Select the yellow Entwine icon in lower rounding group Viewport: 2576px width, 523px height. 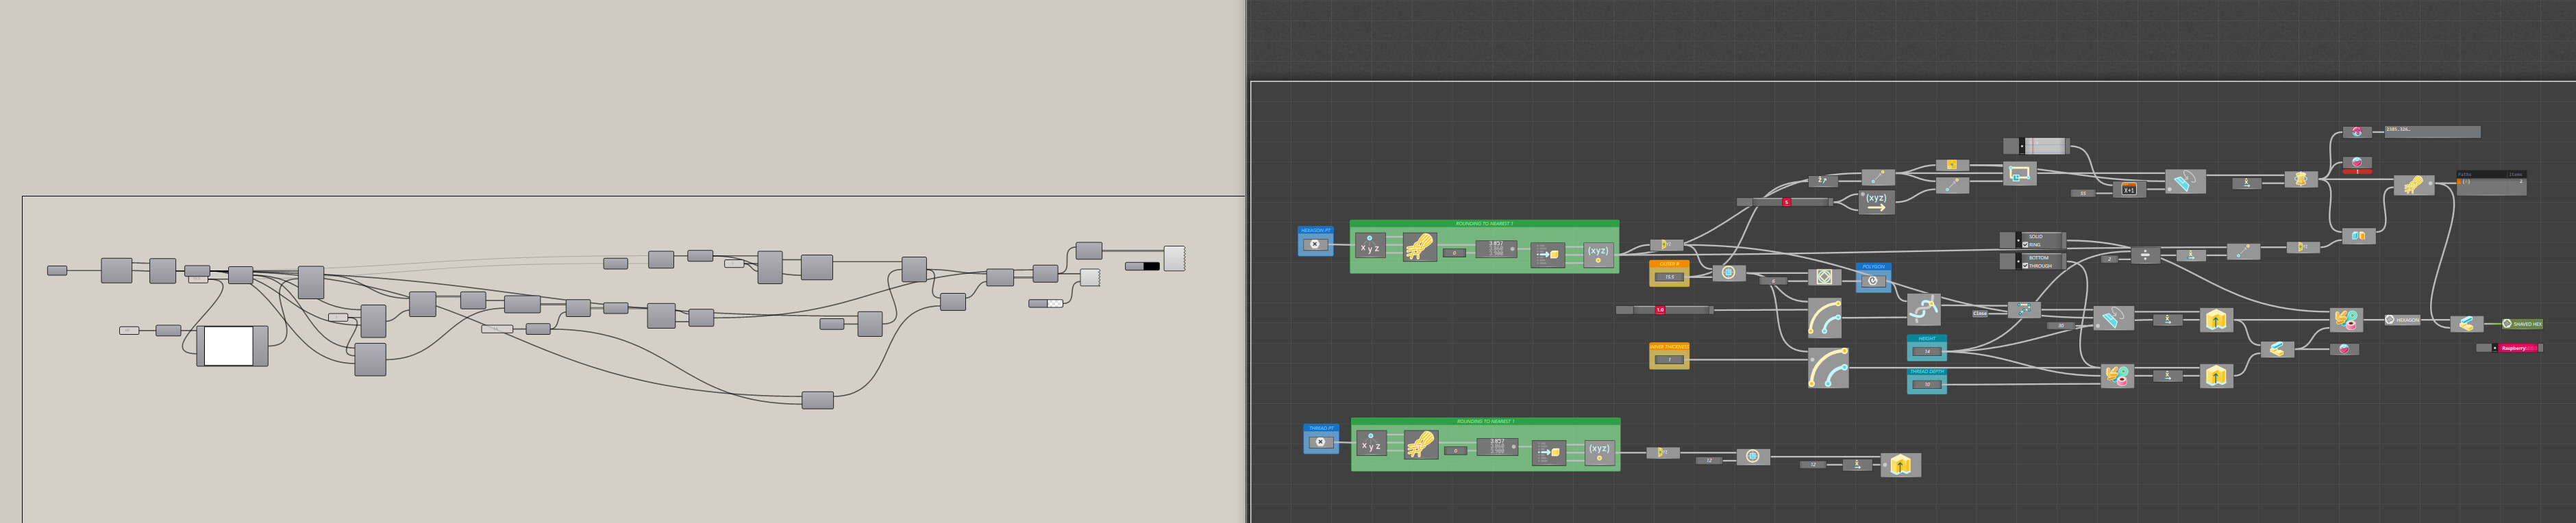click(x=1420, y=444)
